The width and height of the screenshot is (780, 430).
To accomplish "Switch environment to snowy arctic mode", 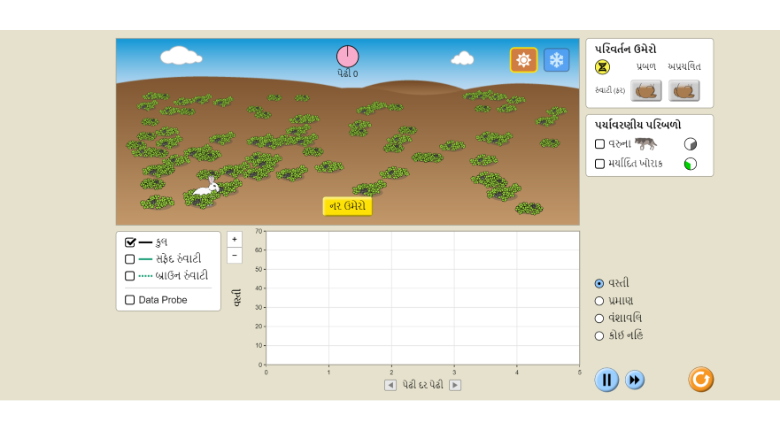I will pyautogui.click(x=556, y=60).
